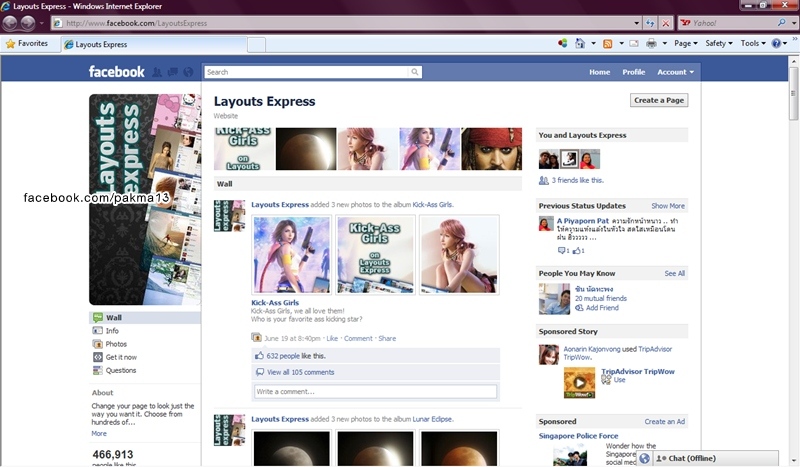
Task: Go back with the browser Back button
Action: 10,23
